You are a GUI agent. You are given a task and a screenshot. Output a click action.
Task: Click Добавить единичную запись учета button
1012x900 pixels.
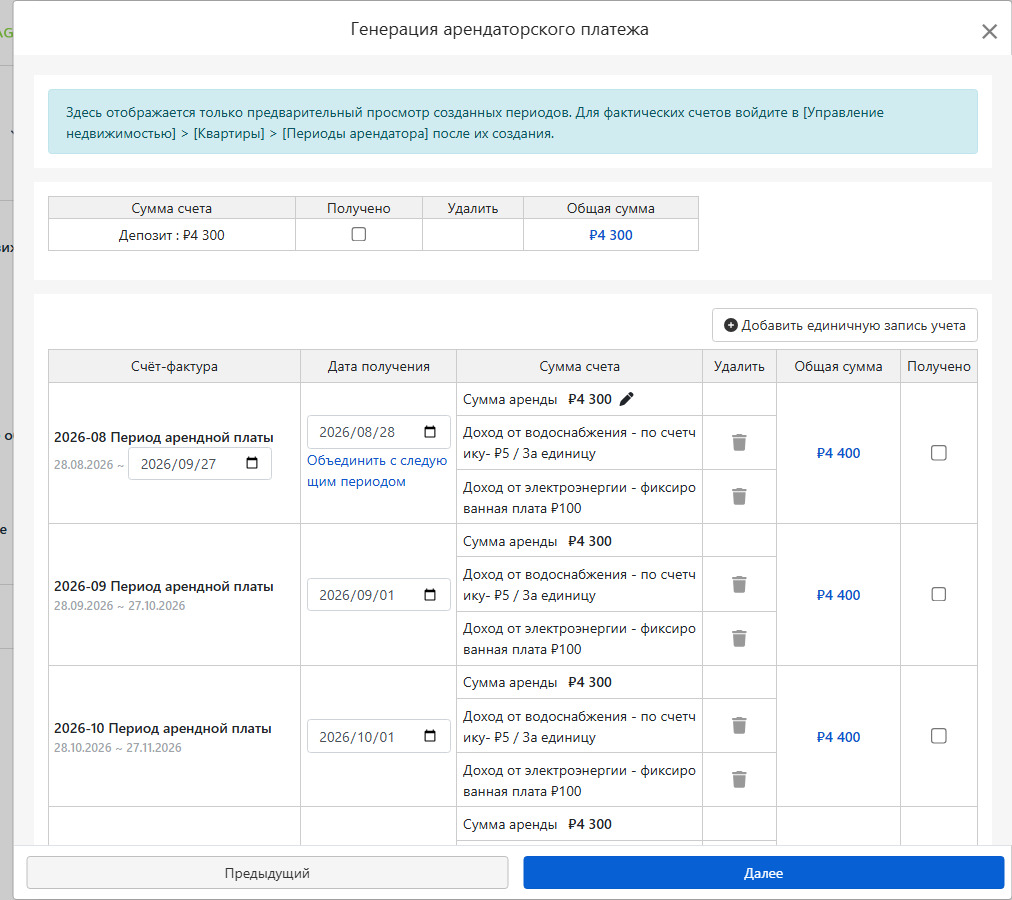click(x=844, y=325)
